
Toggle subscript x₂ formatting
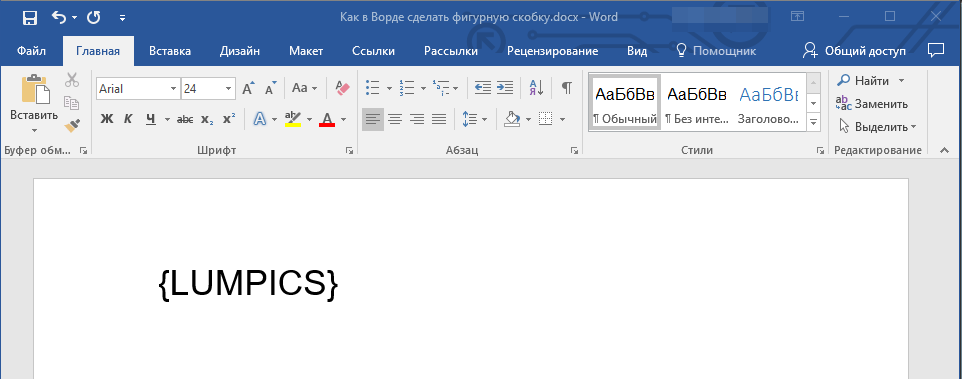point(207,120)
